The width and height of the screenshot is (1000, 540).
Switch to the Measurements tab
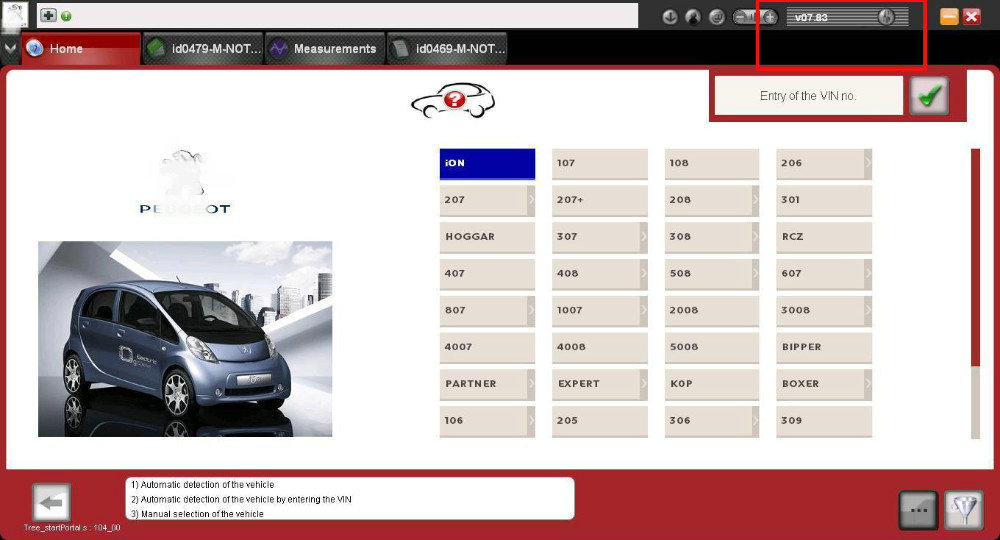click(x=325, y=48)
